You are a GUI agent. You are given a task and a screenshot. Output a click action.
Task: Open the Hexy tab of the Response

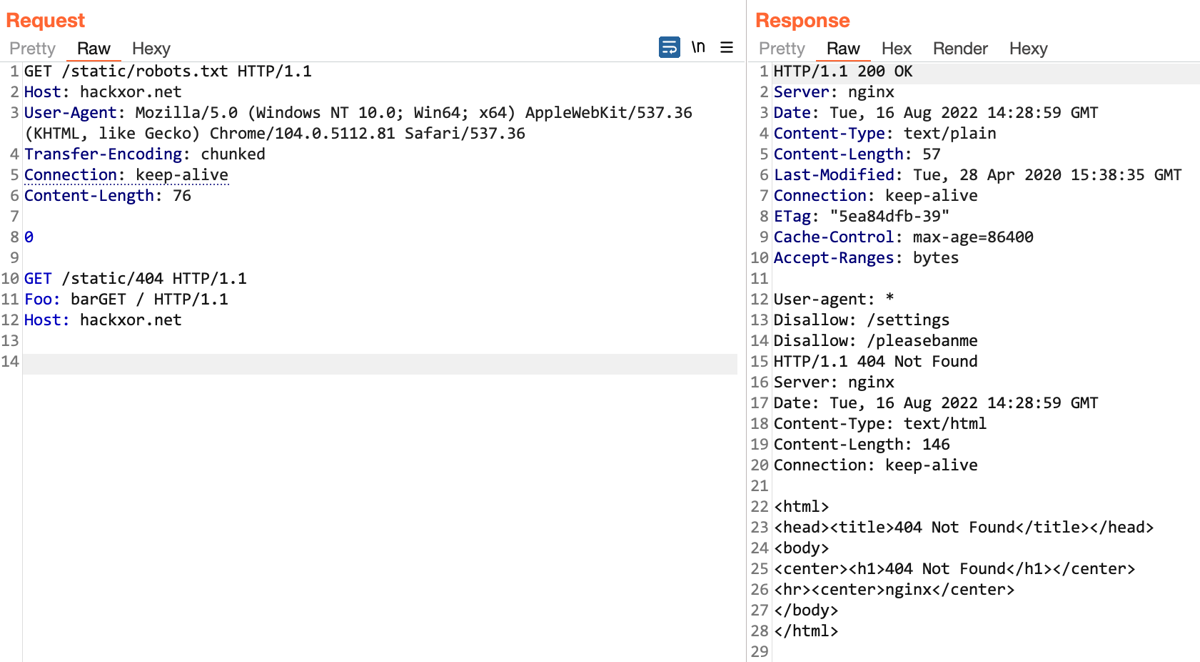[x=1028, y=48]
